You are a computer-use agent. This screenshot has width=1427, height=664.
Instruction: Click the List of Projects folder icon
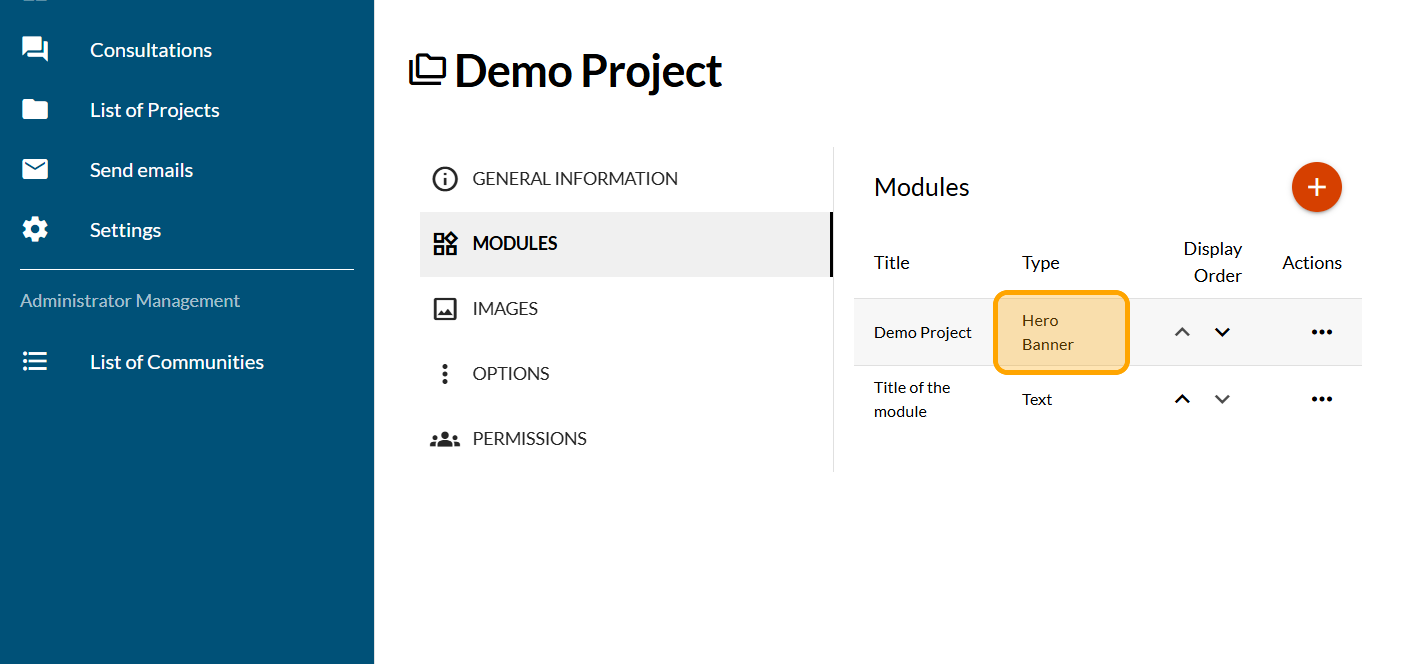tap(35, 110)
